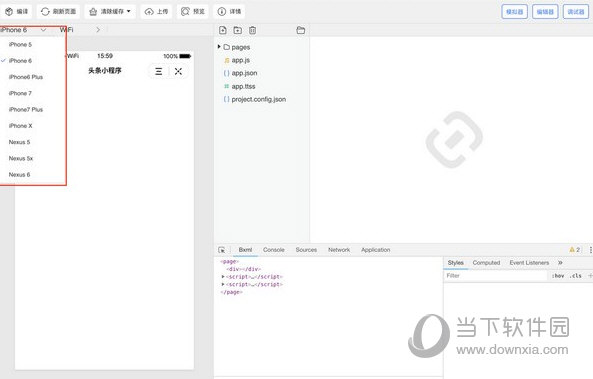The height and width of the screenshot is (379, 593).
Task: Toggle the 编辑器 editor panel
Action: [x=545, y=12]
